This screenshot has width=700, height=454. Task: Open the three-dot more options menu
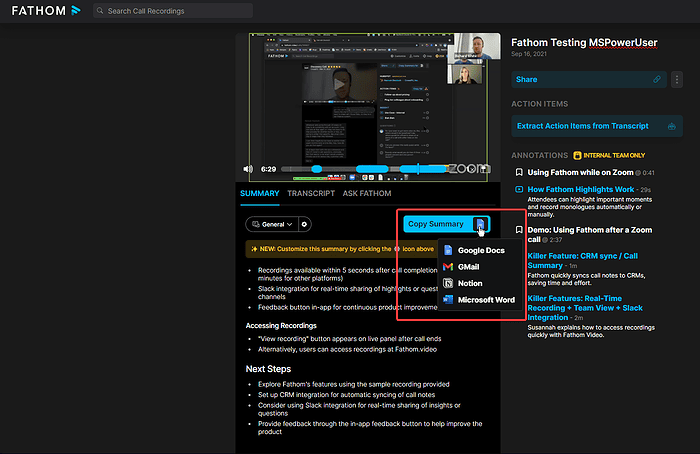coord(677,78)
